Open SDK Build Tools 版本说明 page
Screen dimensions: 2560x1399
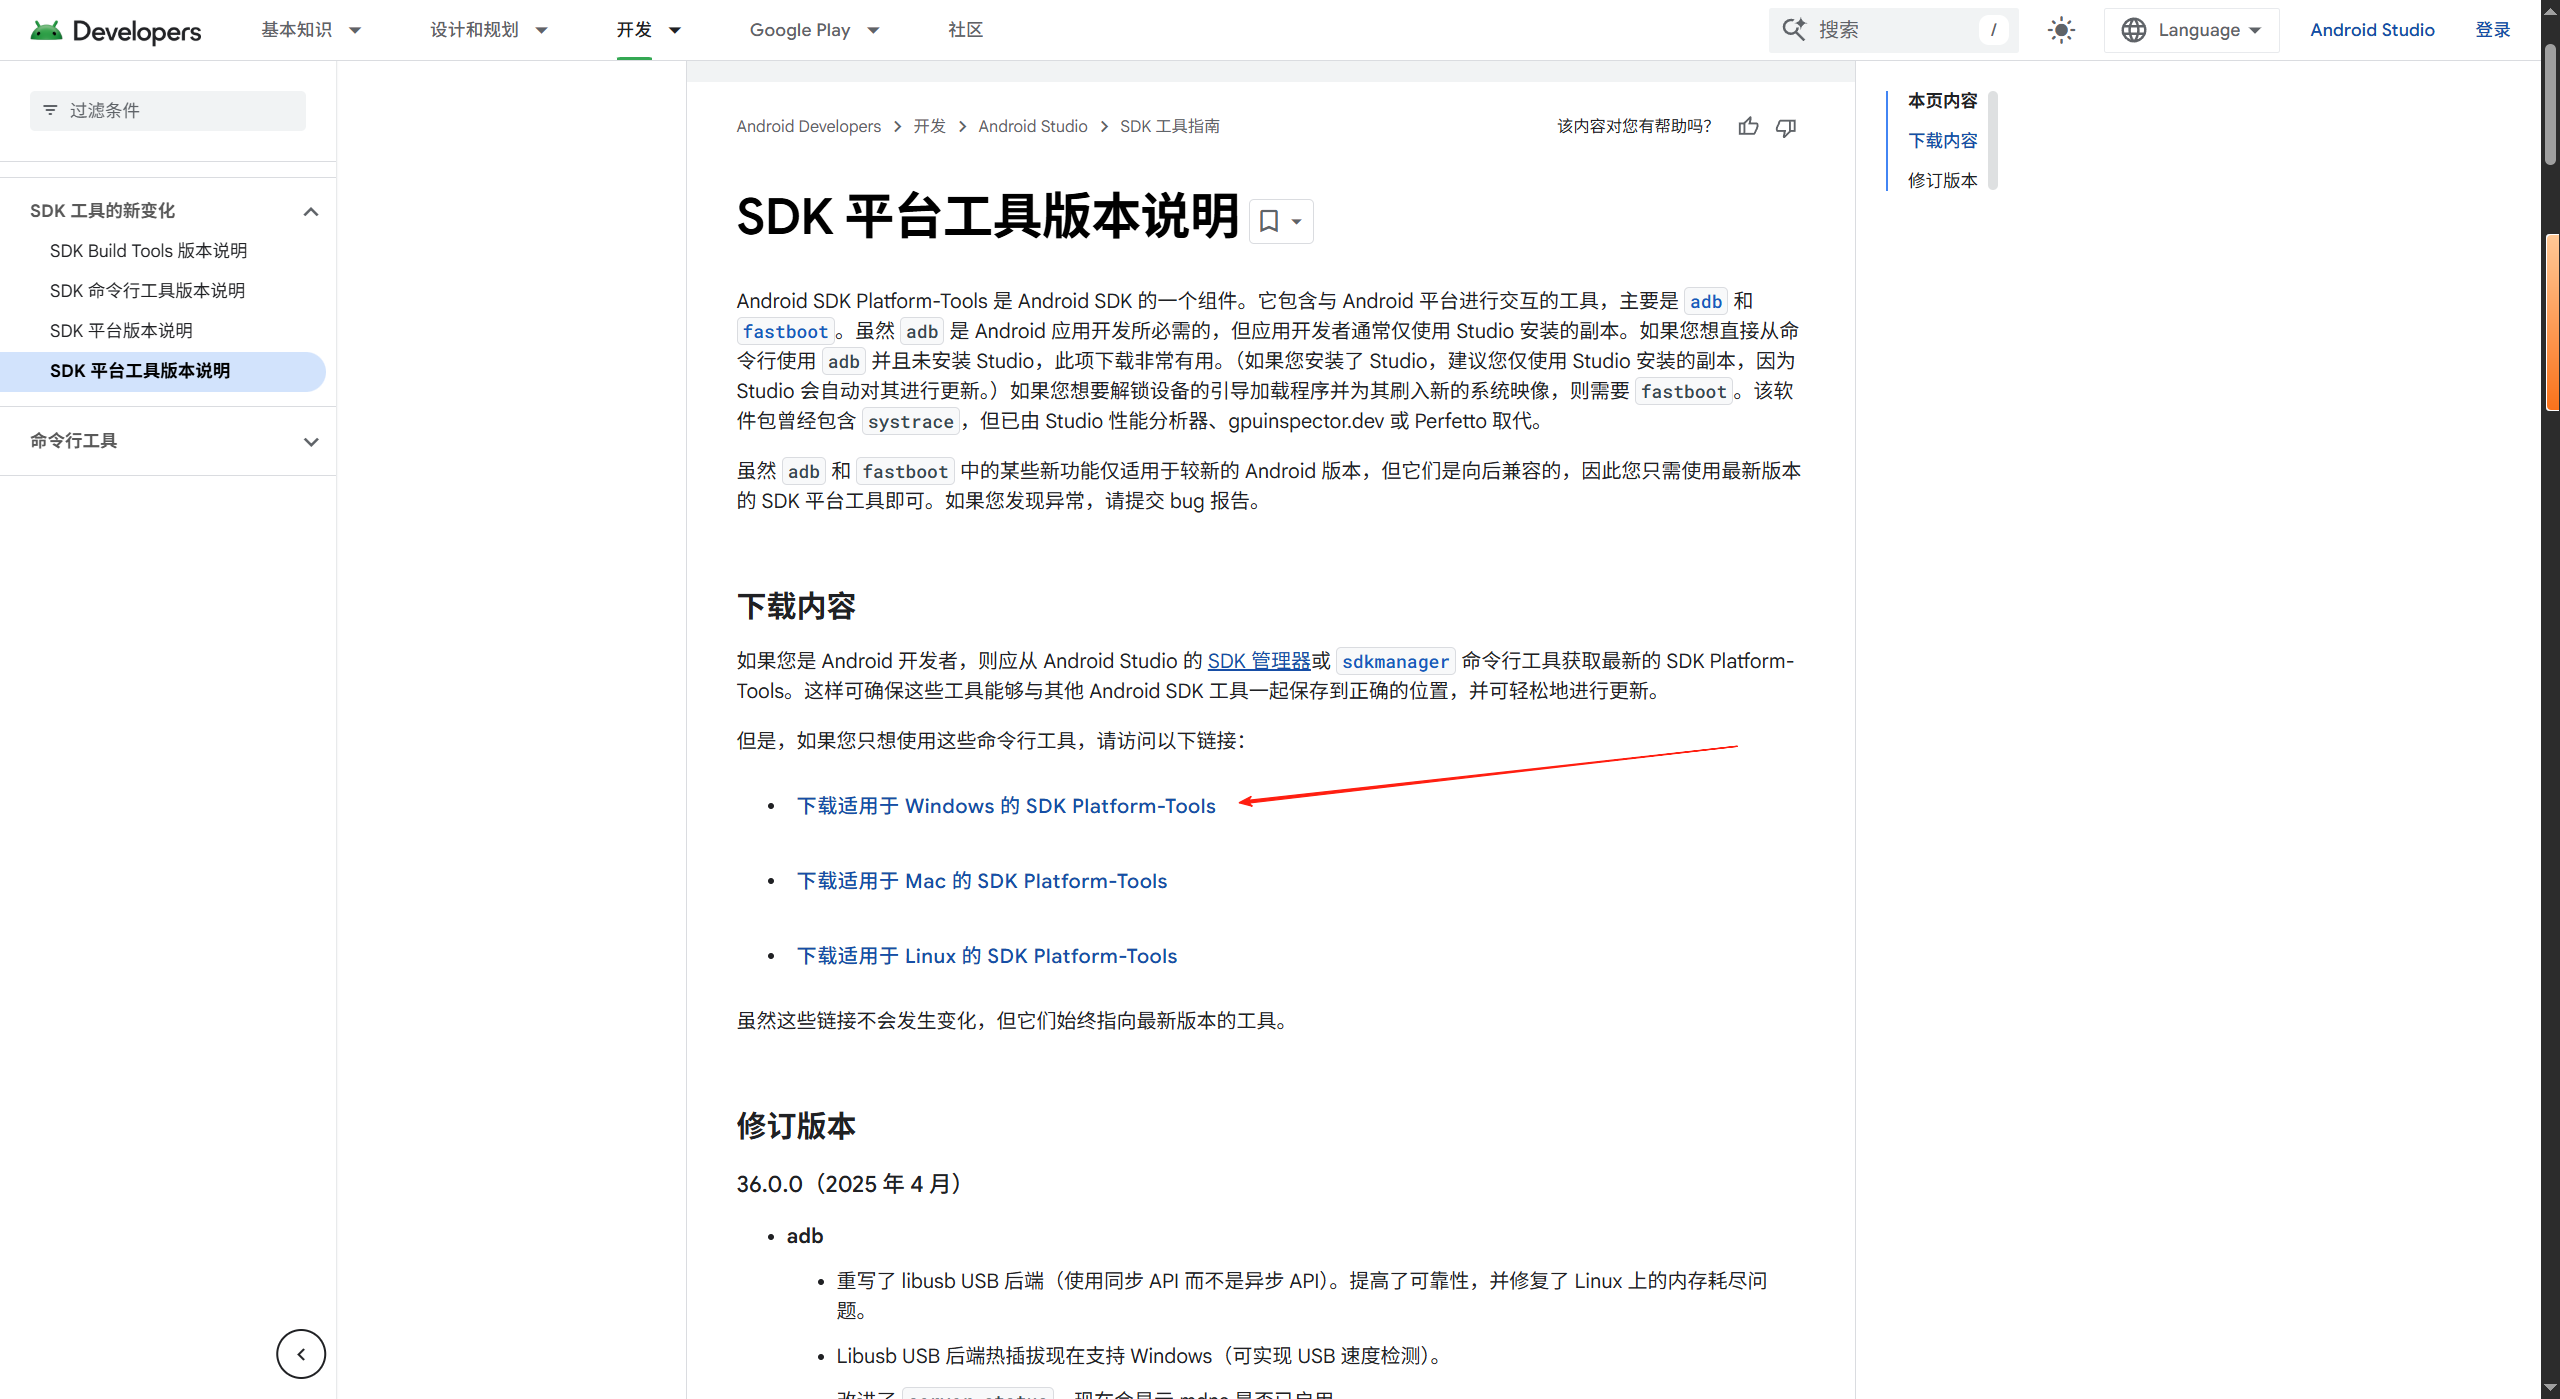coord(148,251)
